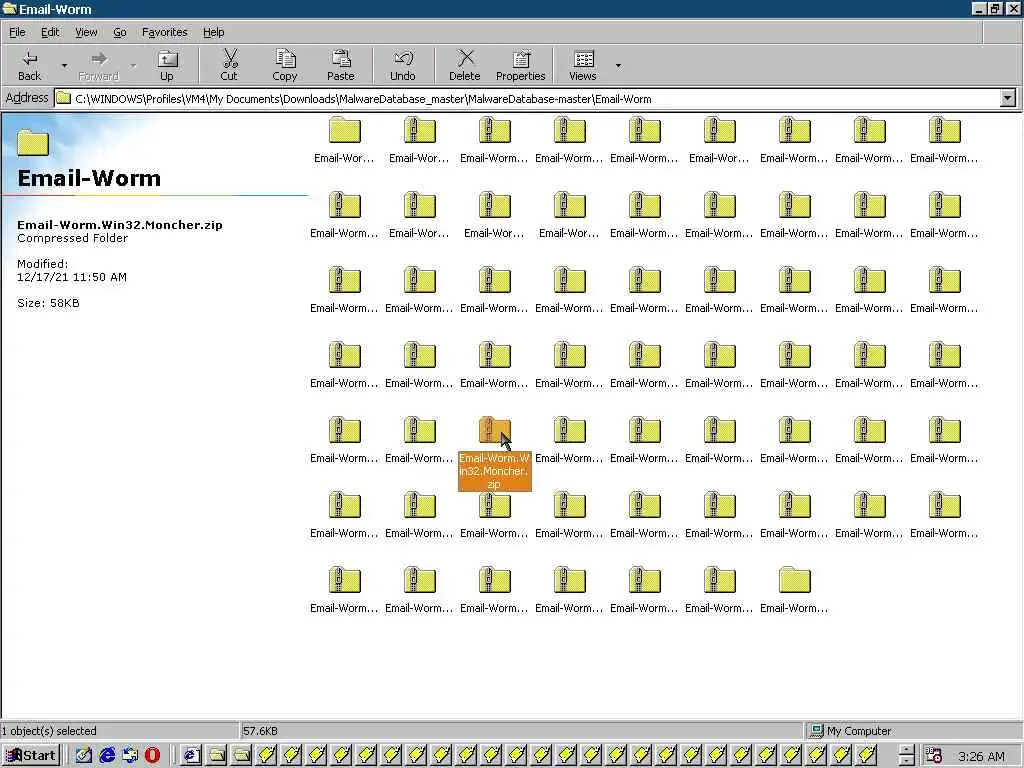Viewport: 1024px width, 768px height.
Task: Click the Task Scheduler system tray icon
Action: (935, 756)
